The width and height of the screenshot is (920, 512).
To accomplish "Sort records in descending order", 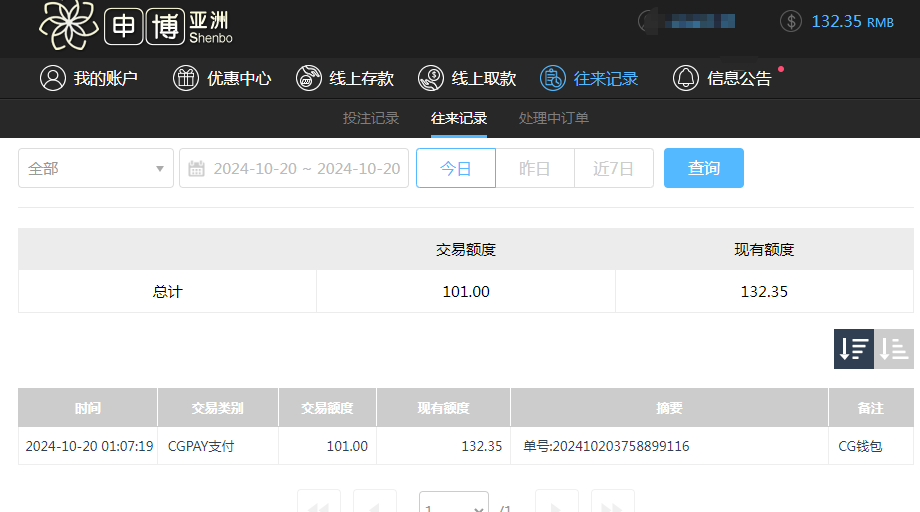I will (x=854, y=349).
